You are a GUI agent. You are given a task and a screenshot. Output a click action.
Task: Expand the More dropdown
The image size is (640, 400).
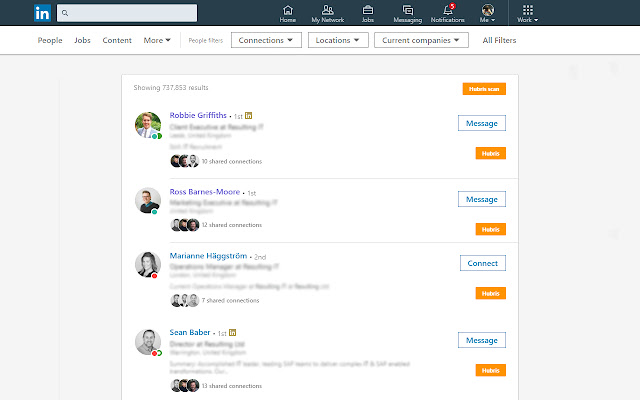click(x=157, y=40)
